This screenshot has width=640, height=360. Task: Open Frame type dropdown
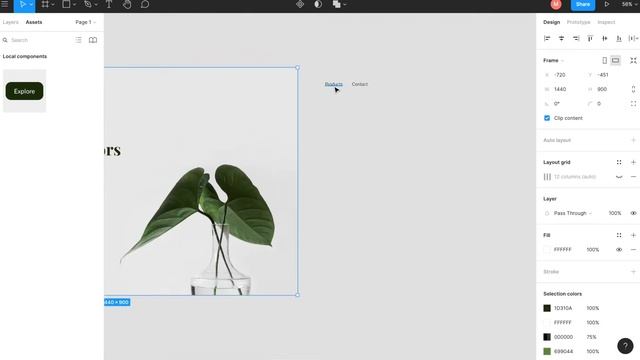pyautogui.click(x=553, y=60)
